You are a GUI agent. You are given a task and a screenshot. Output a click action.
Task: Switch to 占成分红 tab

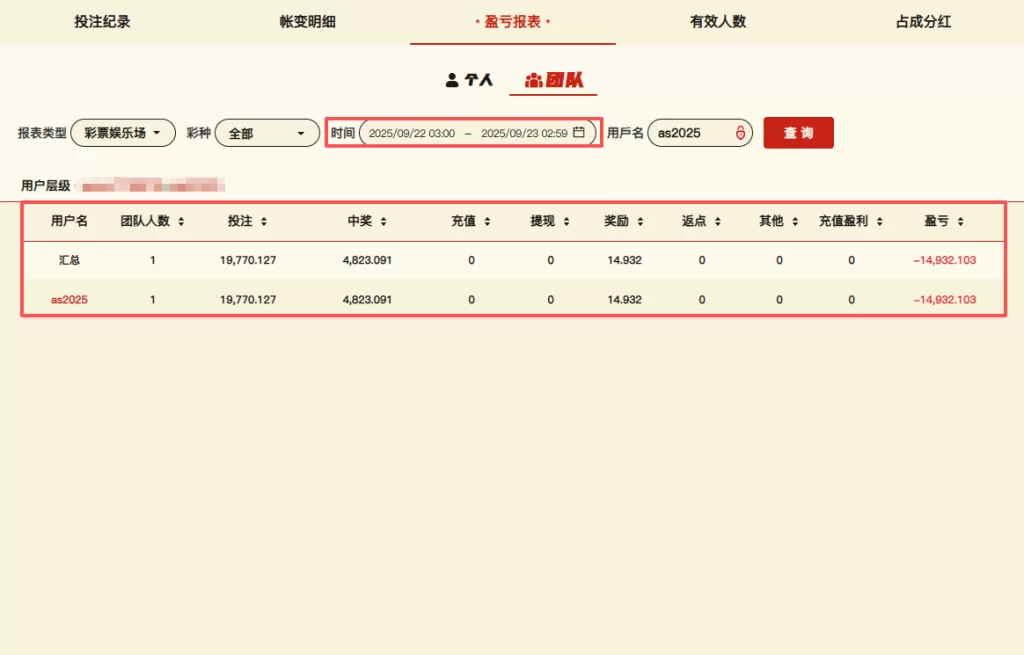(922, 22)
